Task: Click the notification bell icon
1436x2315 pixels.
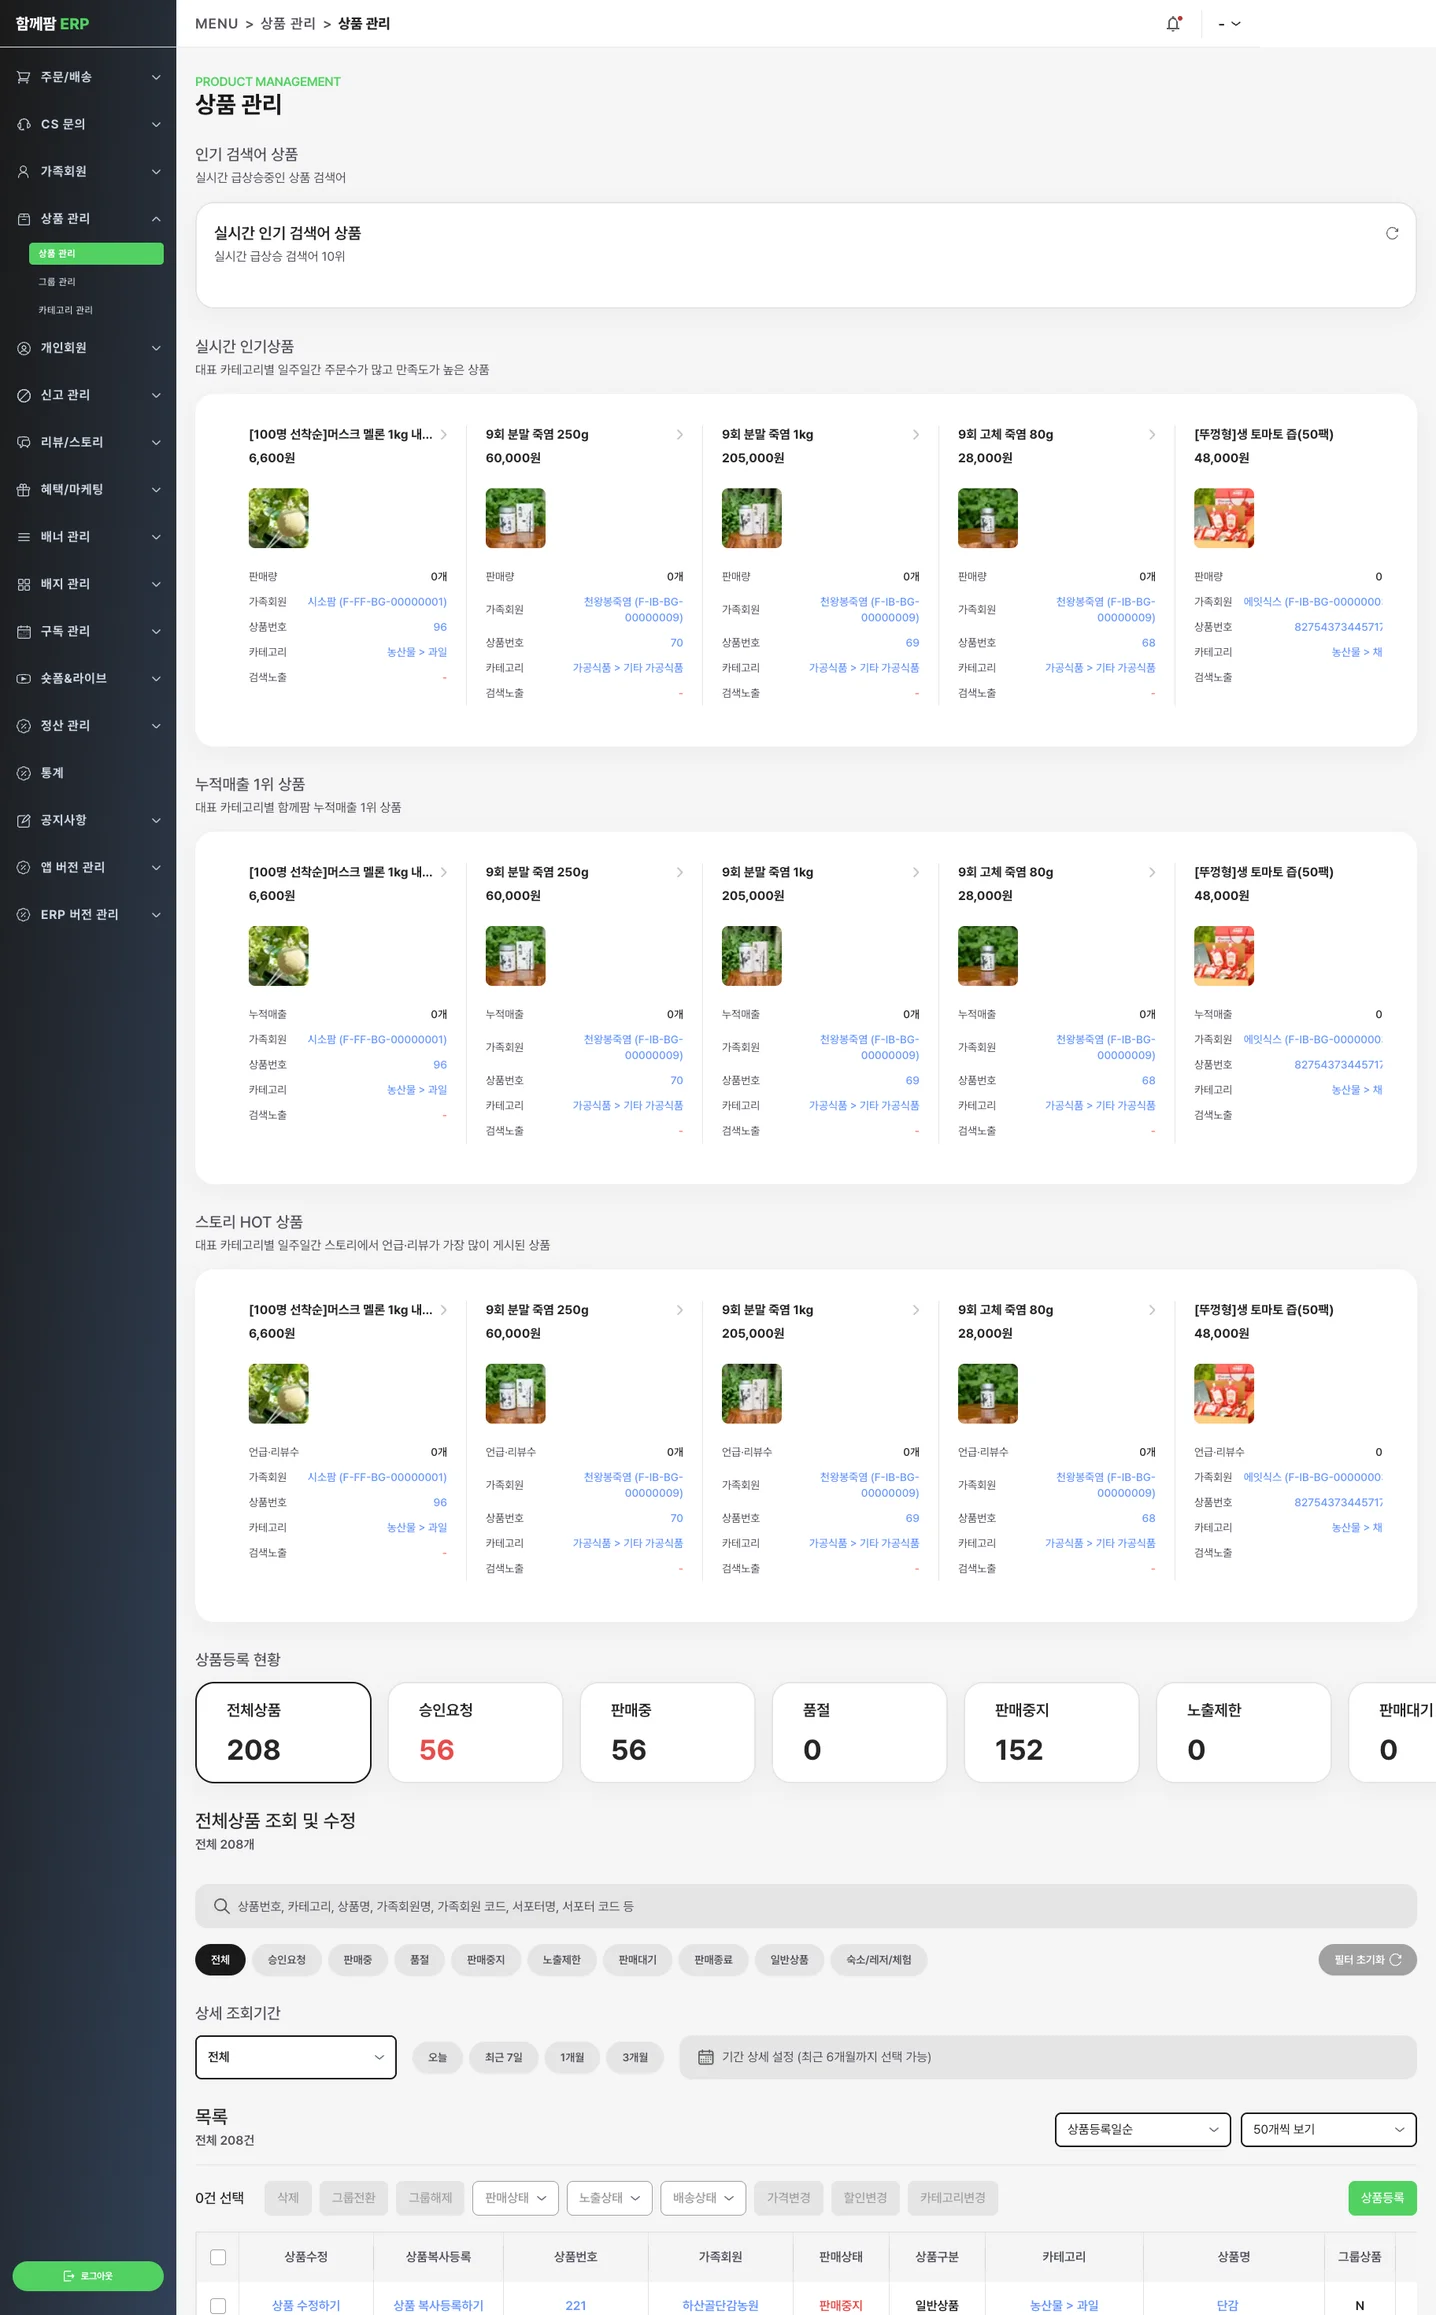Action: pyautogui.click(x=1173, y=23)
